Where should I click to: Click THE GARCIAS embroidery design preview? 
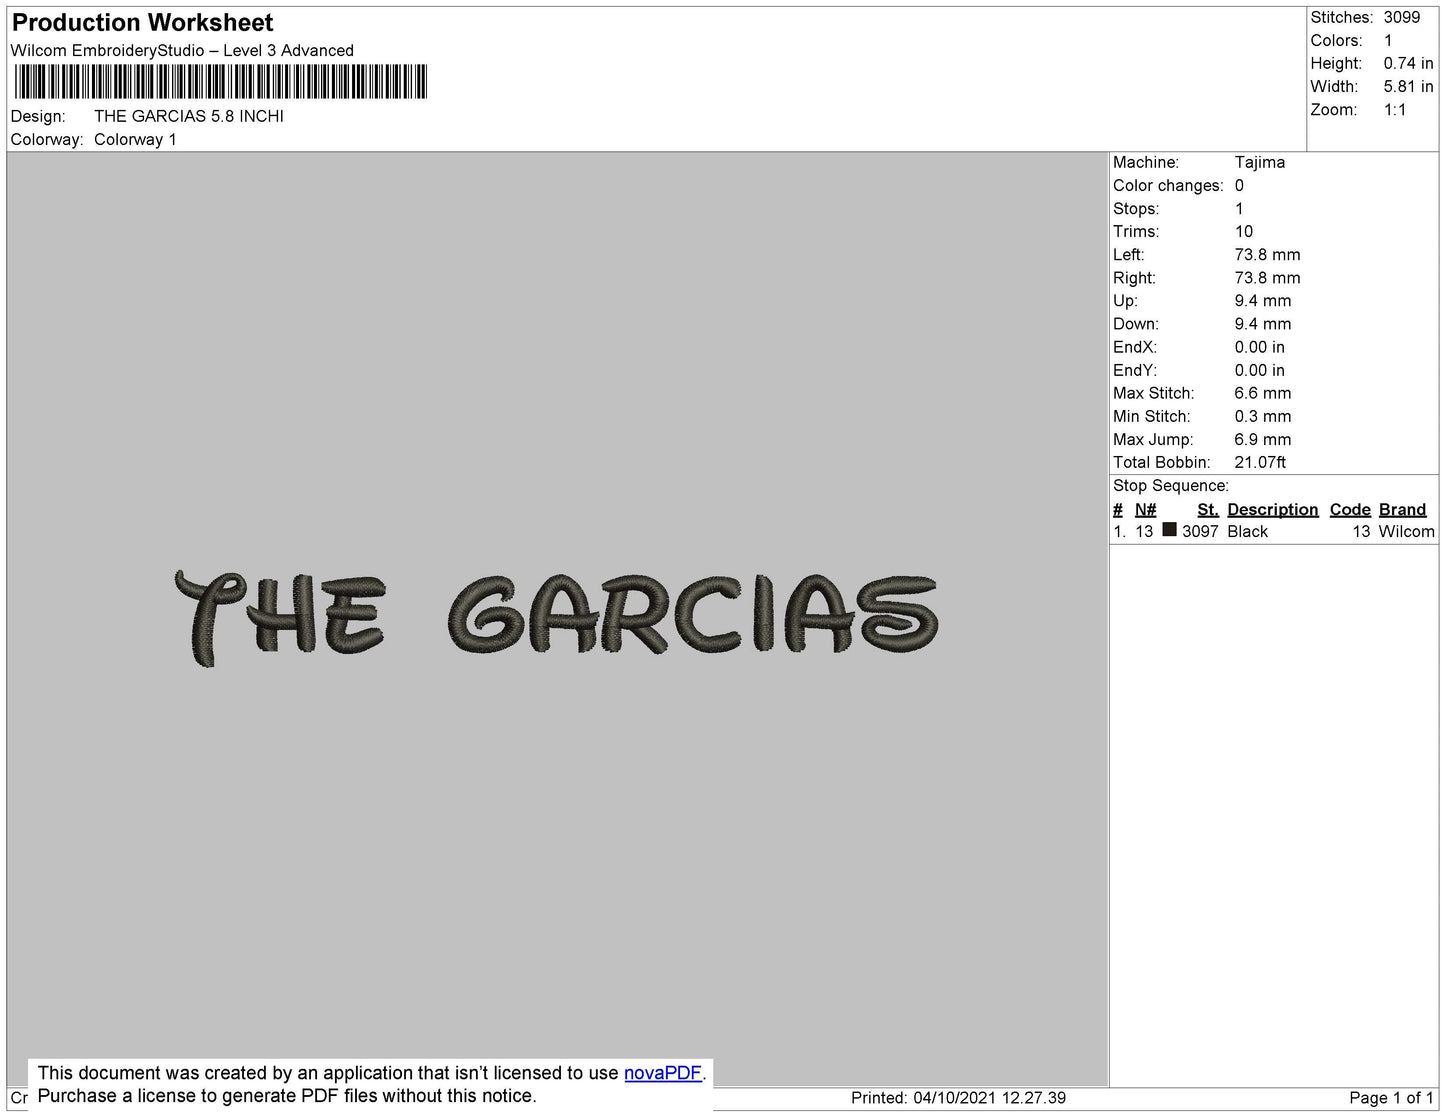pyautogui.click(x=556, y=619)
